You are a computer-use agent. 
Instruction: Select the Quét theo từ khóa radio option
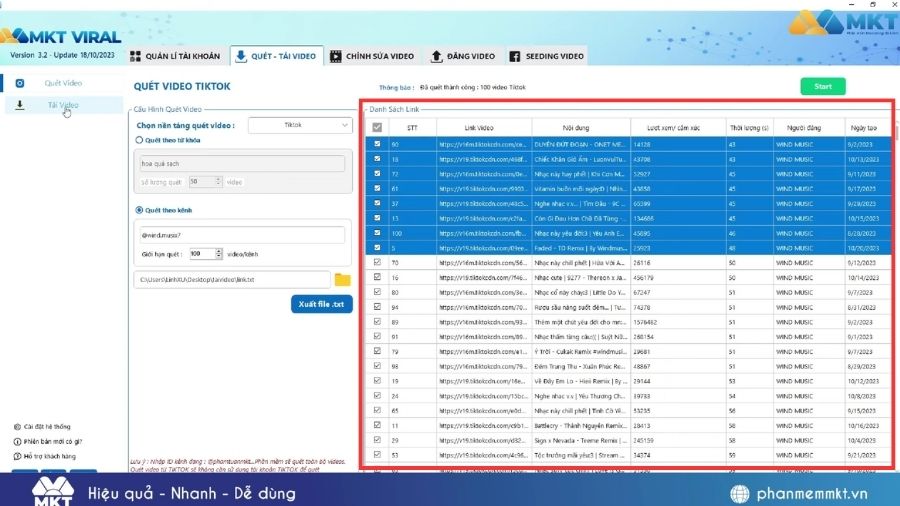[x=139, y=140]
